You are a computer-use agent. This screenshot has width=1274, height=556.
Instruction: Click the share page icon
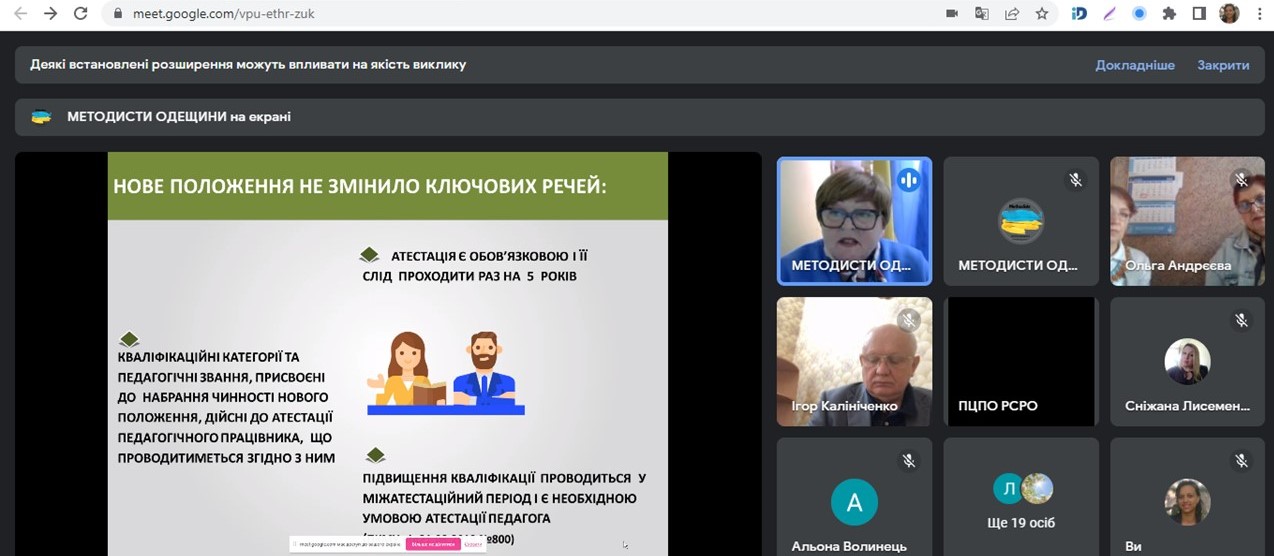[x=1012, y=14]
